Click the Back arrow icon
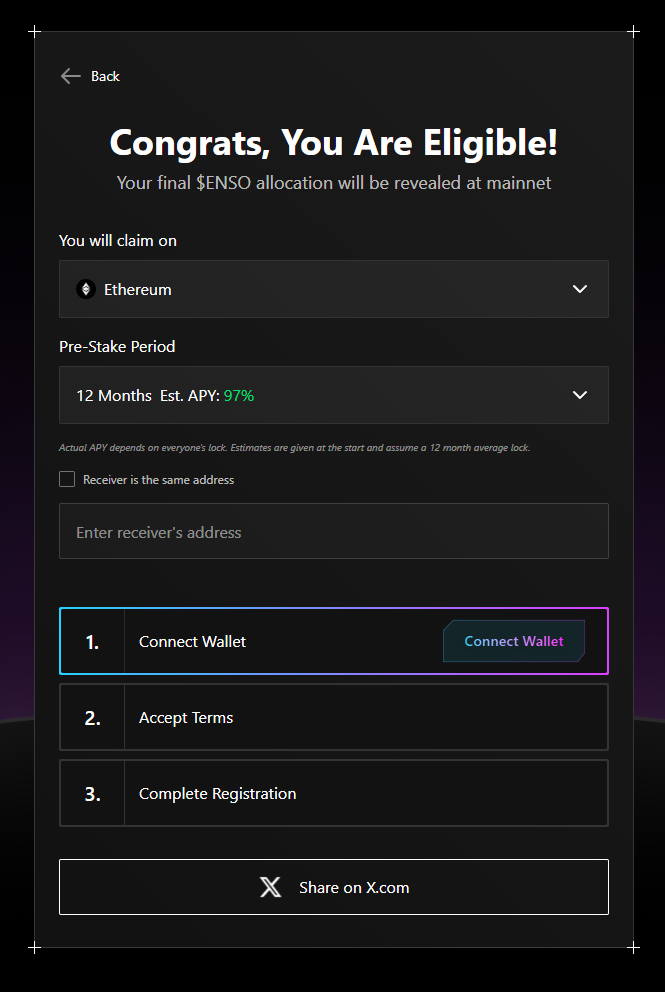 70,76
